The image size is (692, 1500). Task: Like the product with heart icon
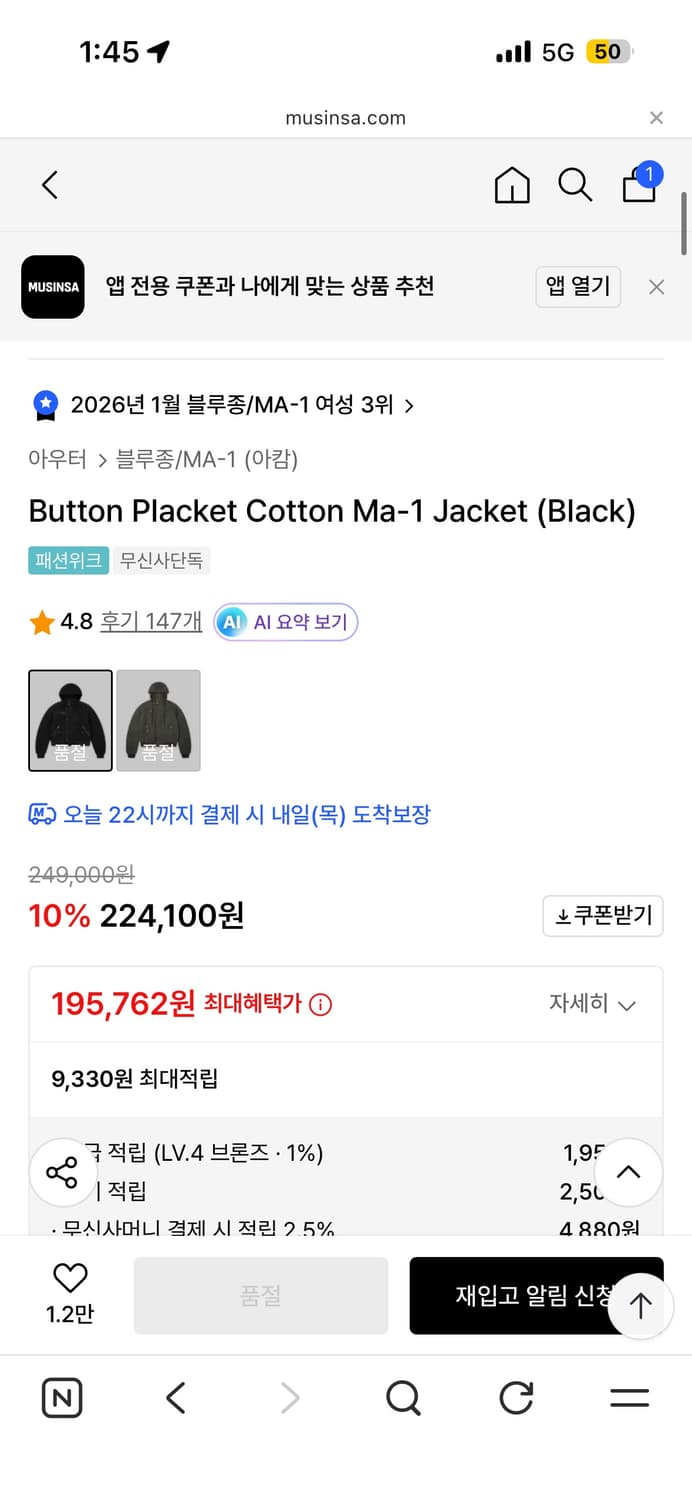(70, 1278)
